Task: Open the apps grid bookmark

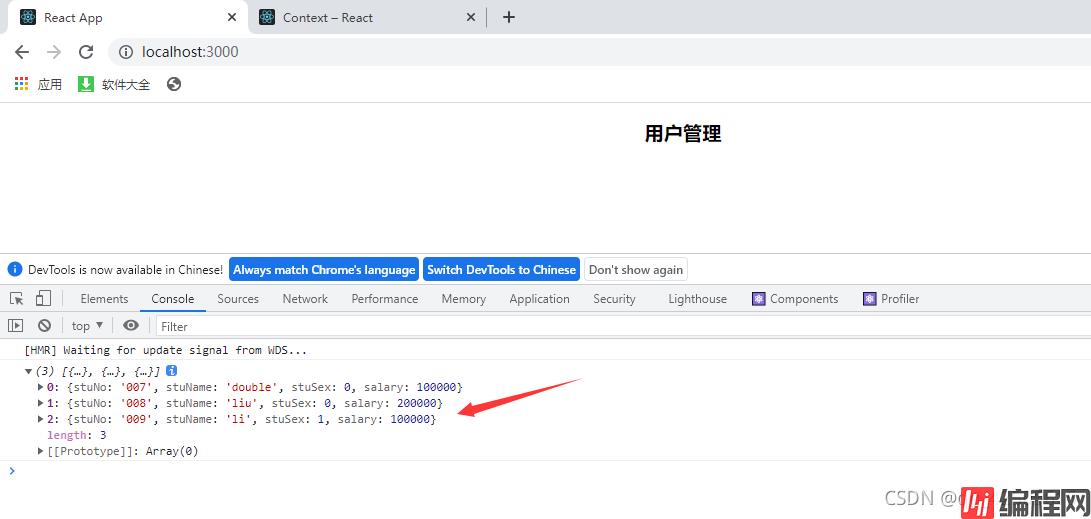Action: coord(22,84)
